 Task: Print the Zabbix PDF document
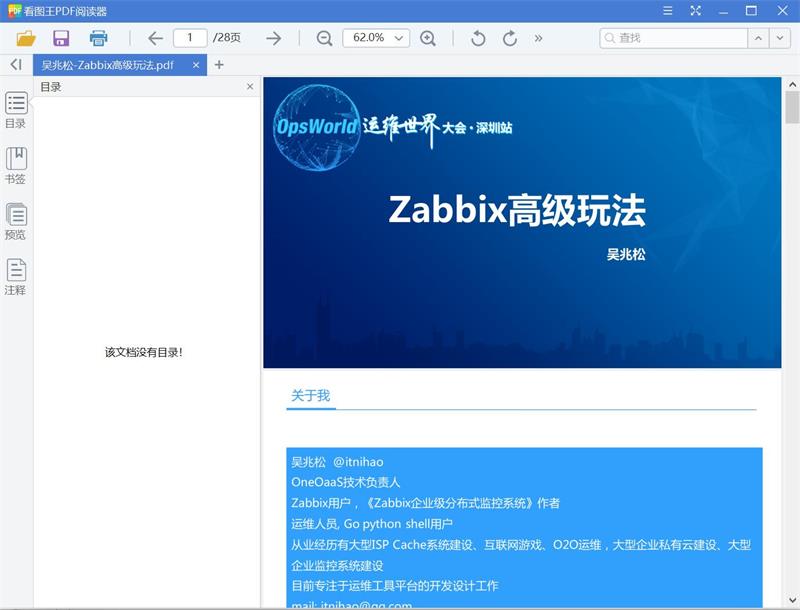(96, 36)
